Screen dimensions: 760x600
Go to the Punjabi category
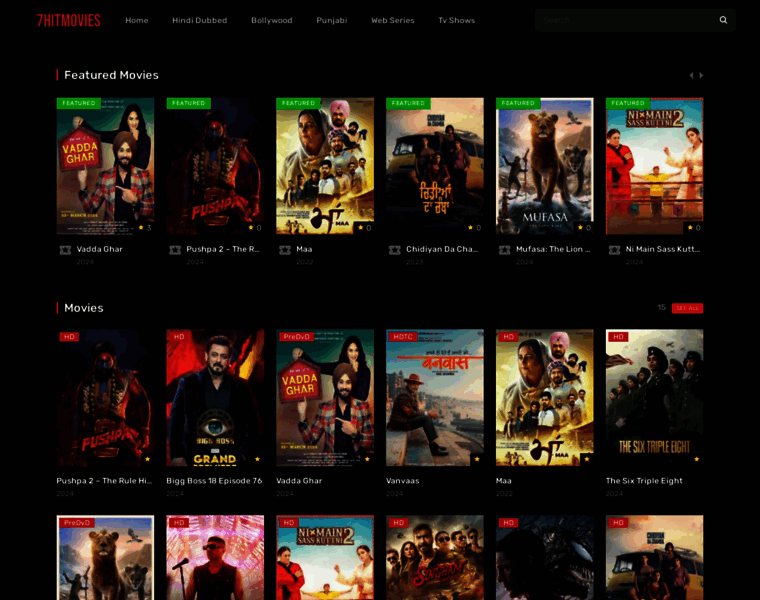332,20
